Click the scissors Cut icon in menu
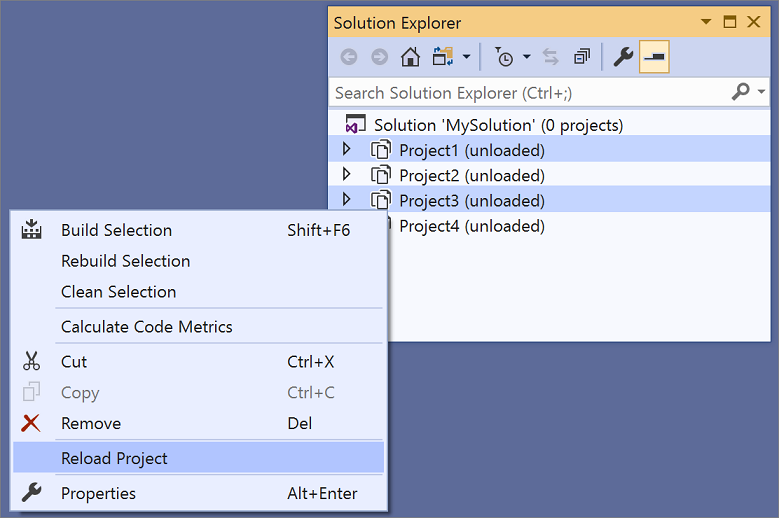 [31, 361]
